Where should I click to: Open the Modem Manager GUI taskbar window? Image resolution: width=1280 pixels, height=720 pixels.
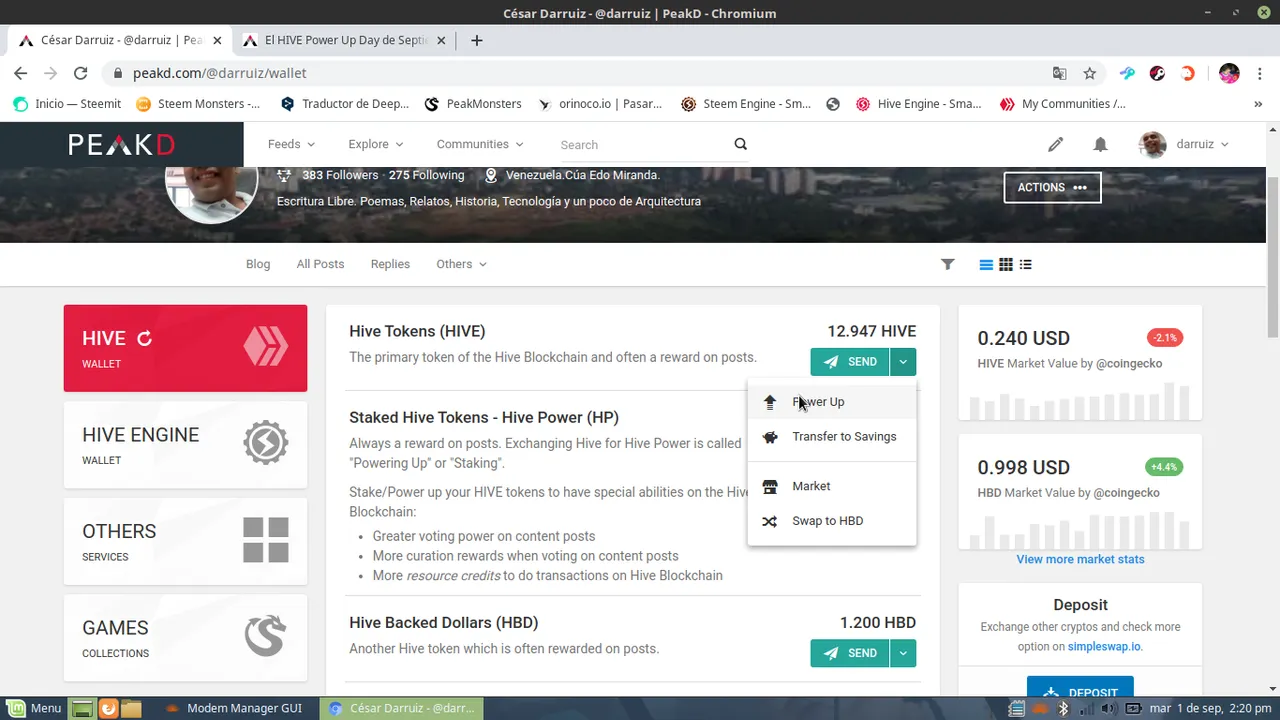pos(235,708)
